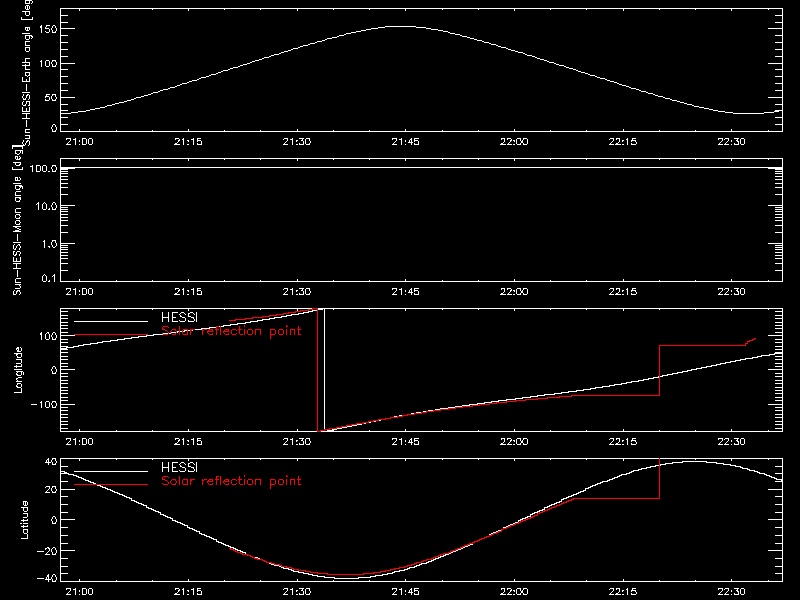800x600 pixels.
Task: Select the 50 tick on Earth angle axis
Action: tap(51, 97)
